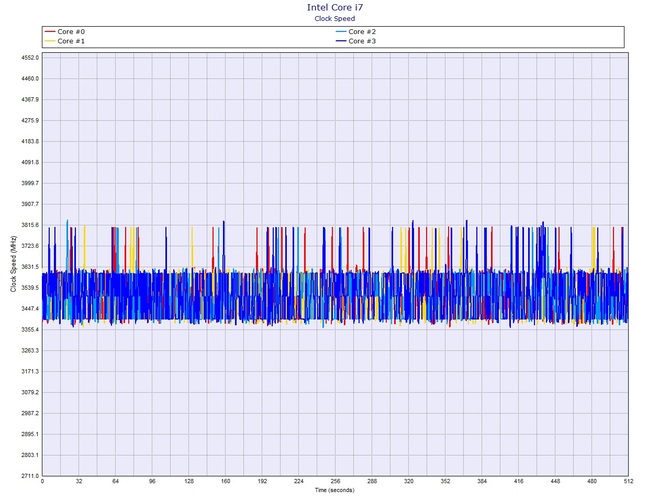670x502 pixels.
Task: Click the Clock Speed subtitle
Action: [x=335, y=18]
